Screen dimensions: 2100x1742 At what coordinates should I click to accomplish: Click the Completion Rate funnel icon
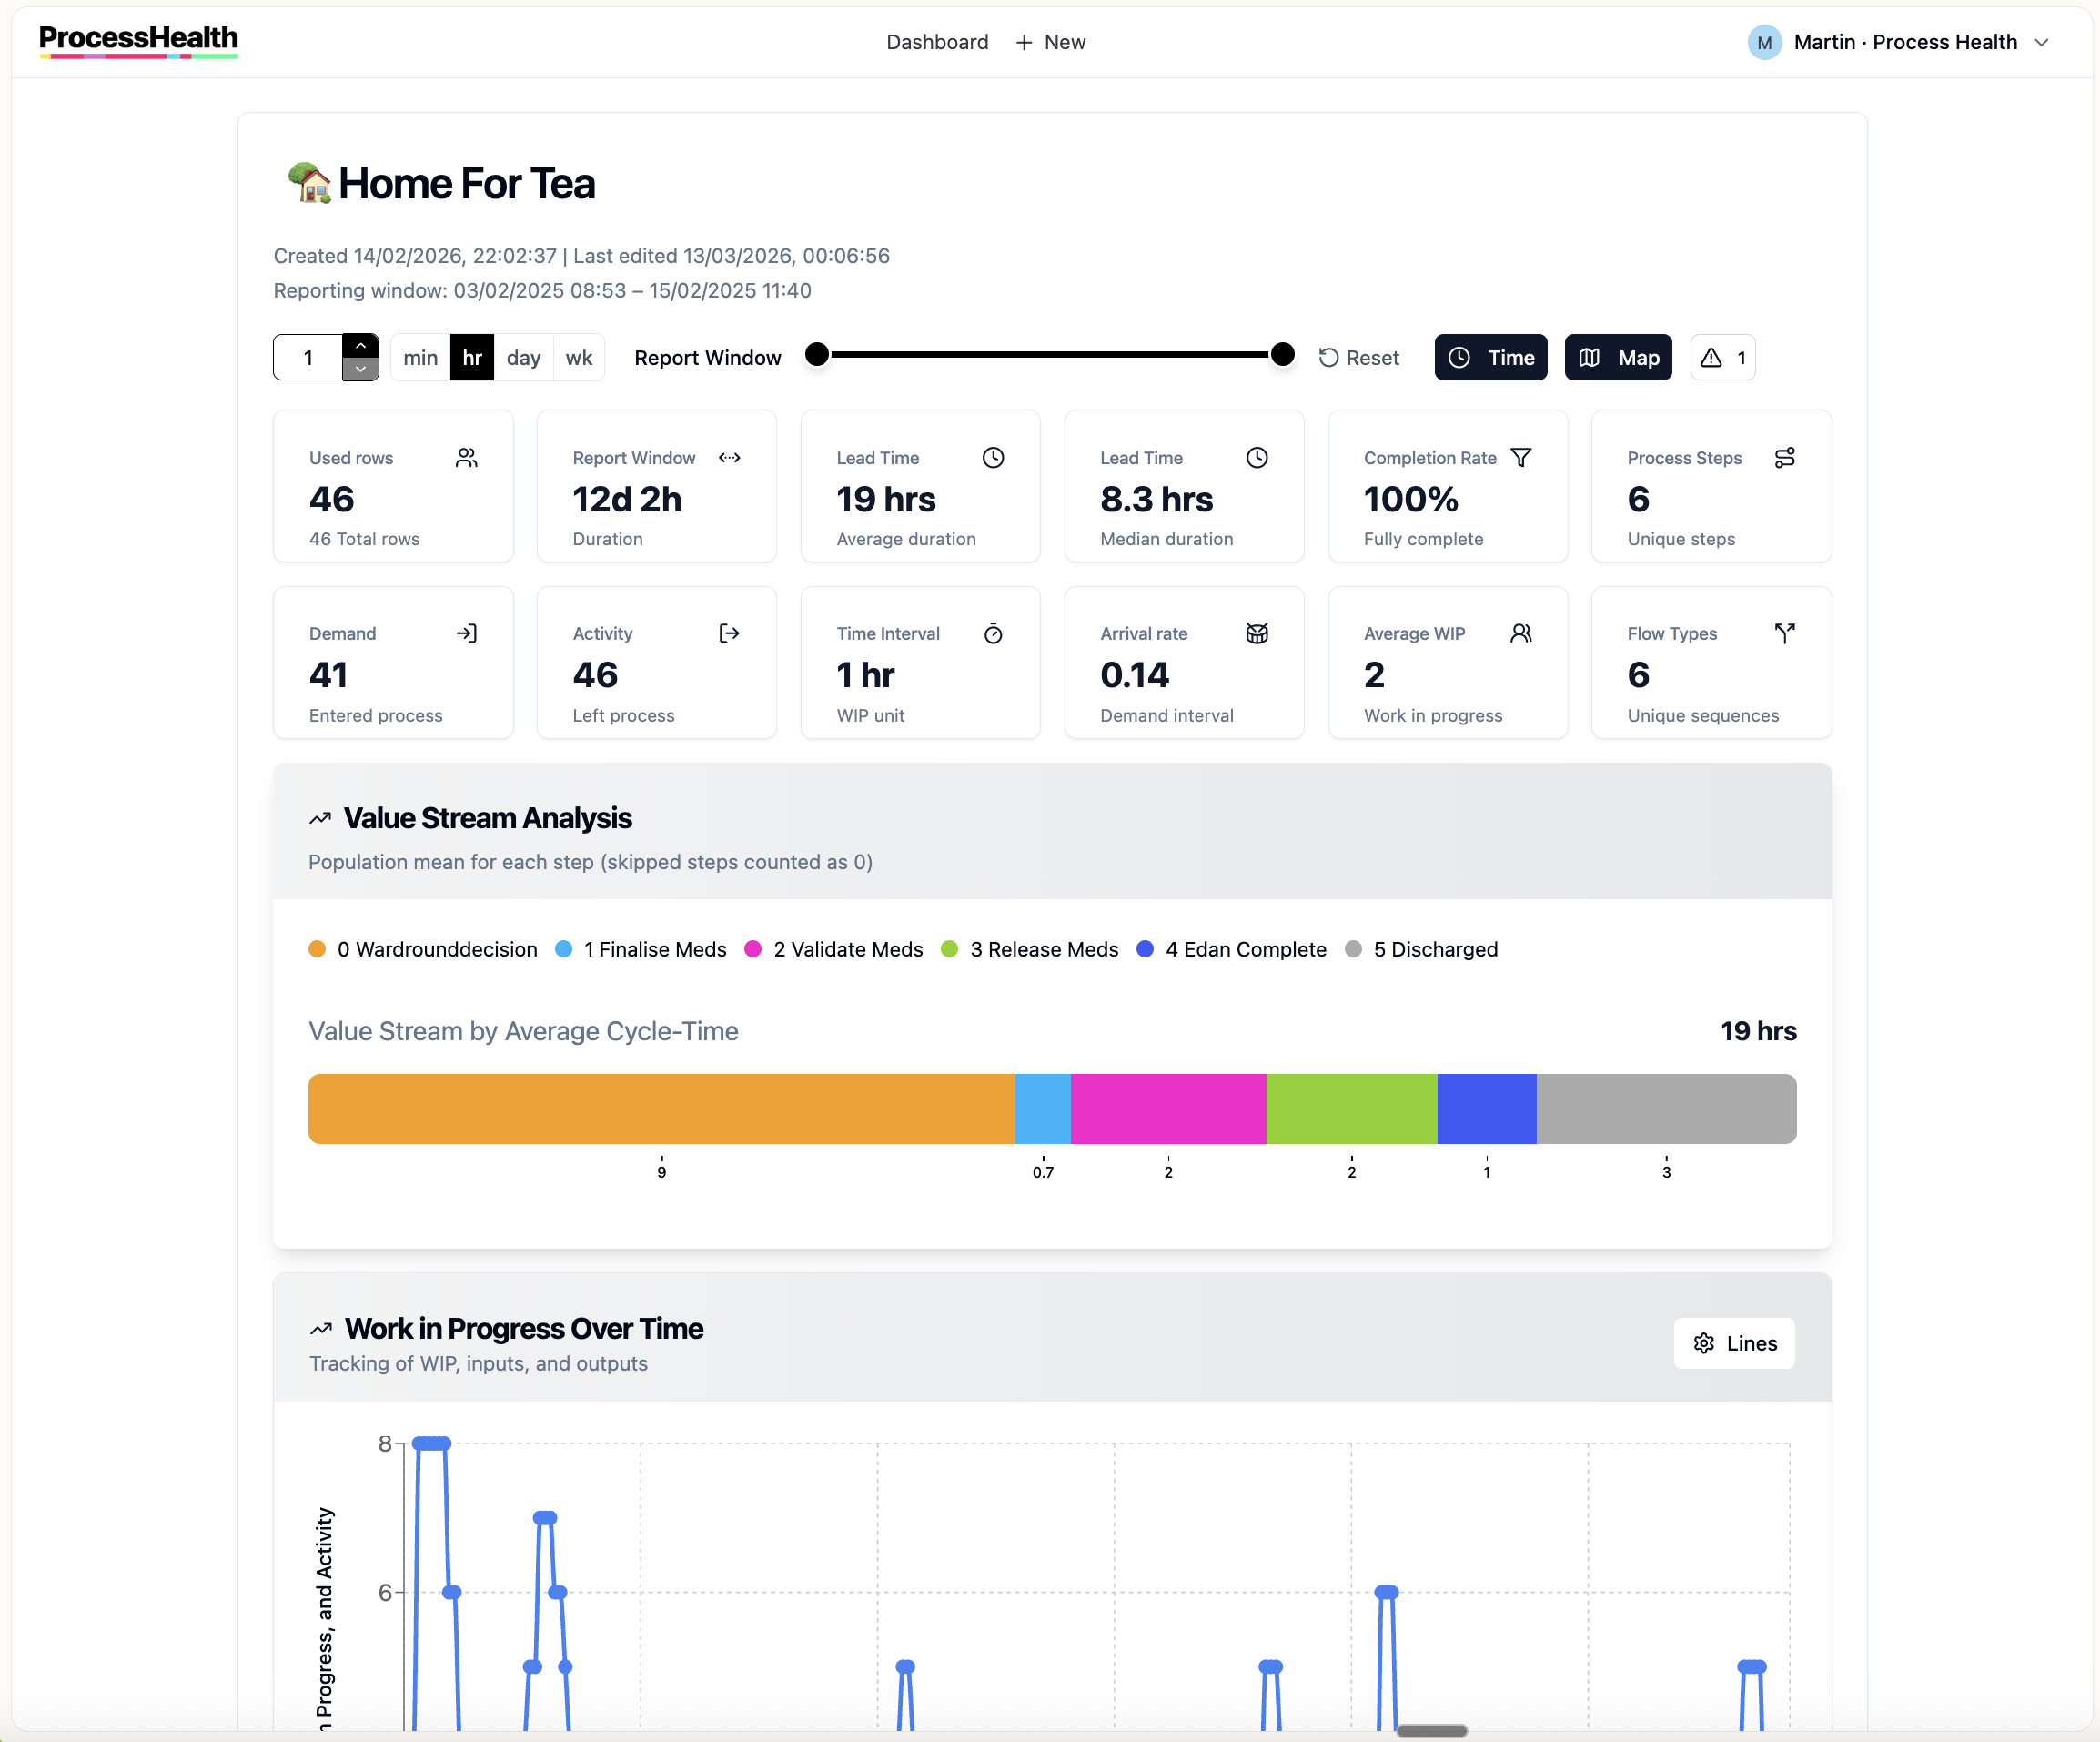[1520, 457]
